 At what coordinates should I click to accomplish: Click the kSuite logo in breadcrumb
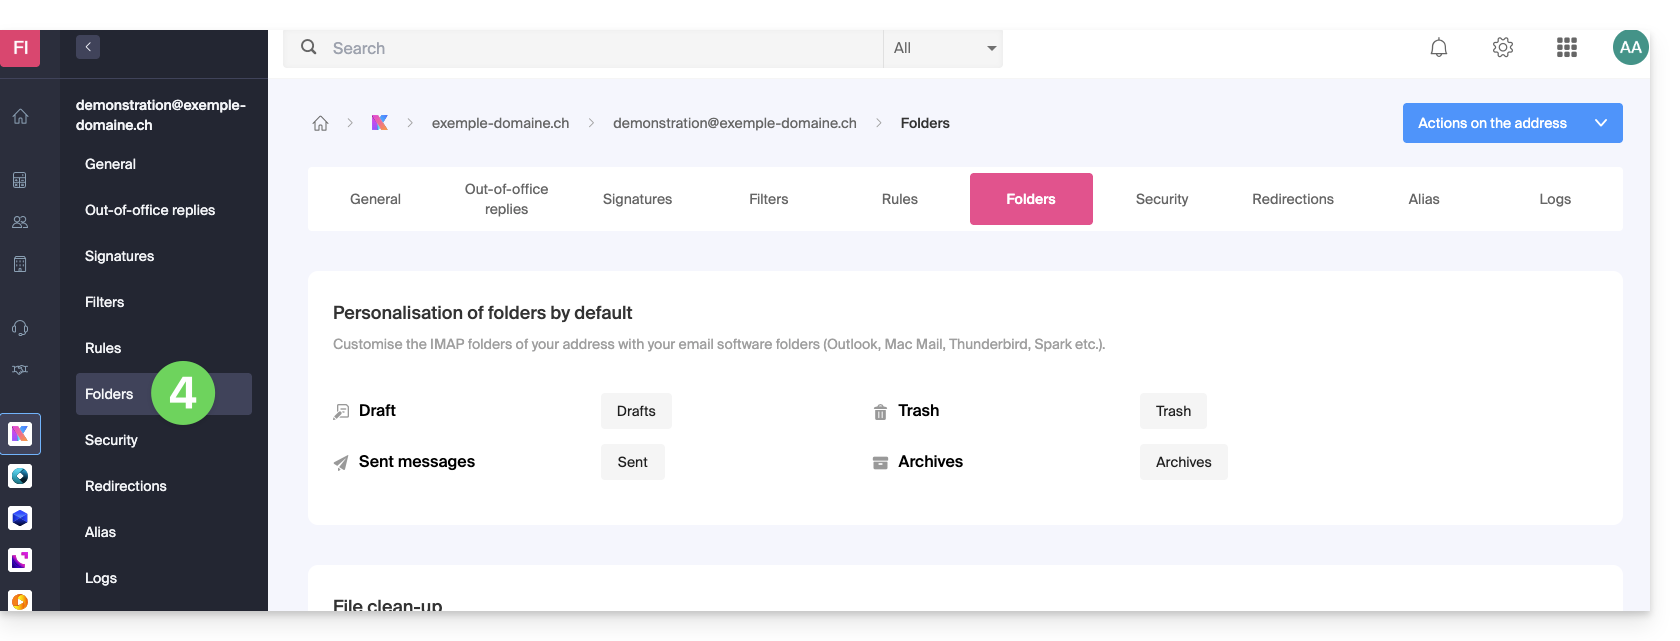(380, 123)
